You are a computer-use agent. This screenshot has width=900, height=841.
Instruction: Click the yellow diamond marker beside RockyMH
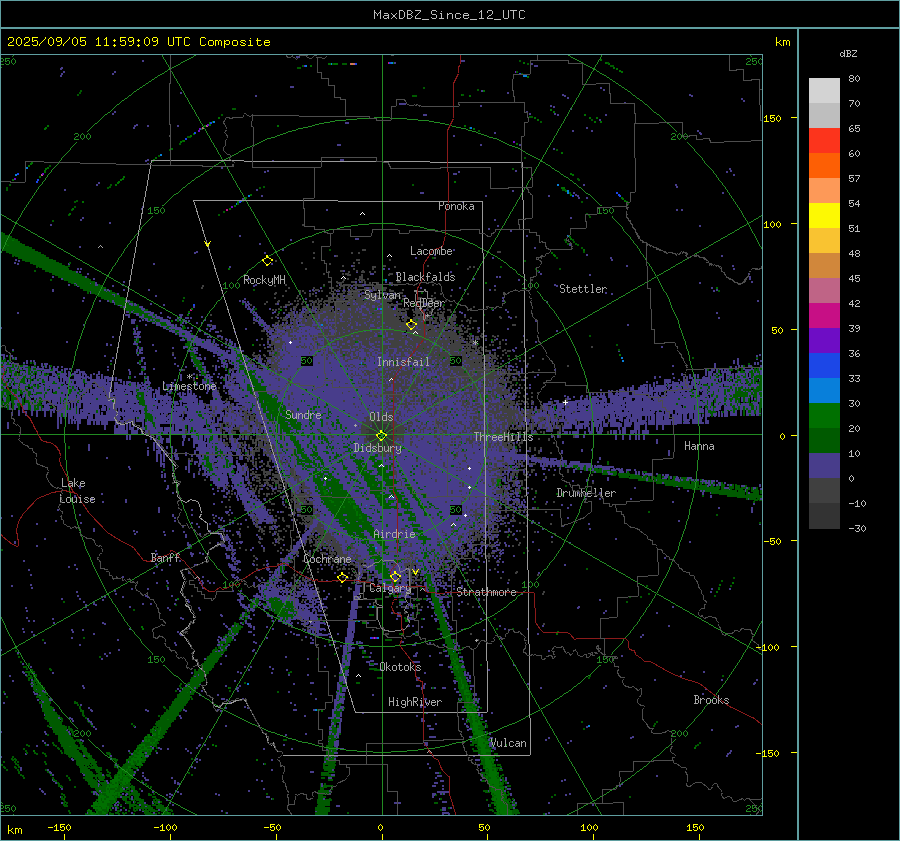click(267, 261)
